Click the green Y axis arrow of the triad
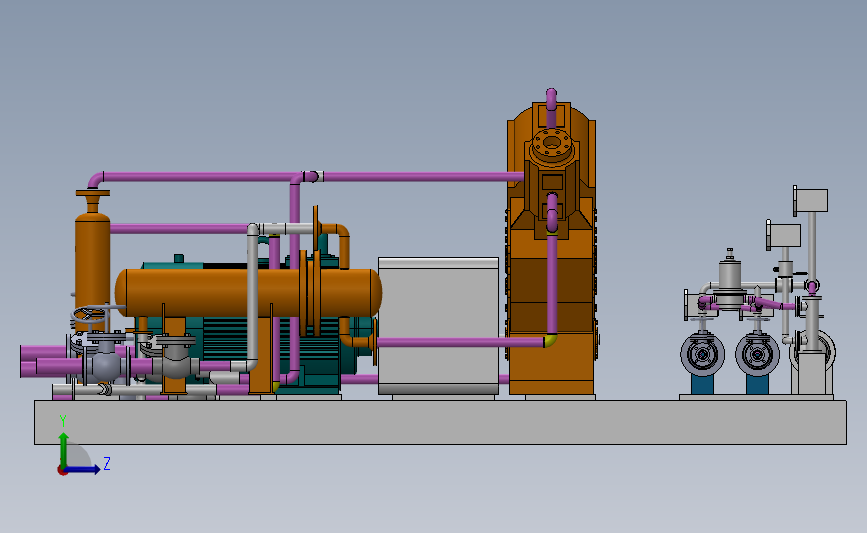The width and height of the screenshot is (867, 533). click(x=64, y=449)
